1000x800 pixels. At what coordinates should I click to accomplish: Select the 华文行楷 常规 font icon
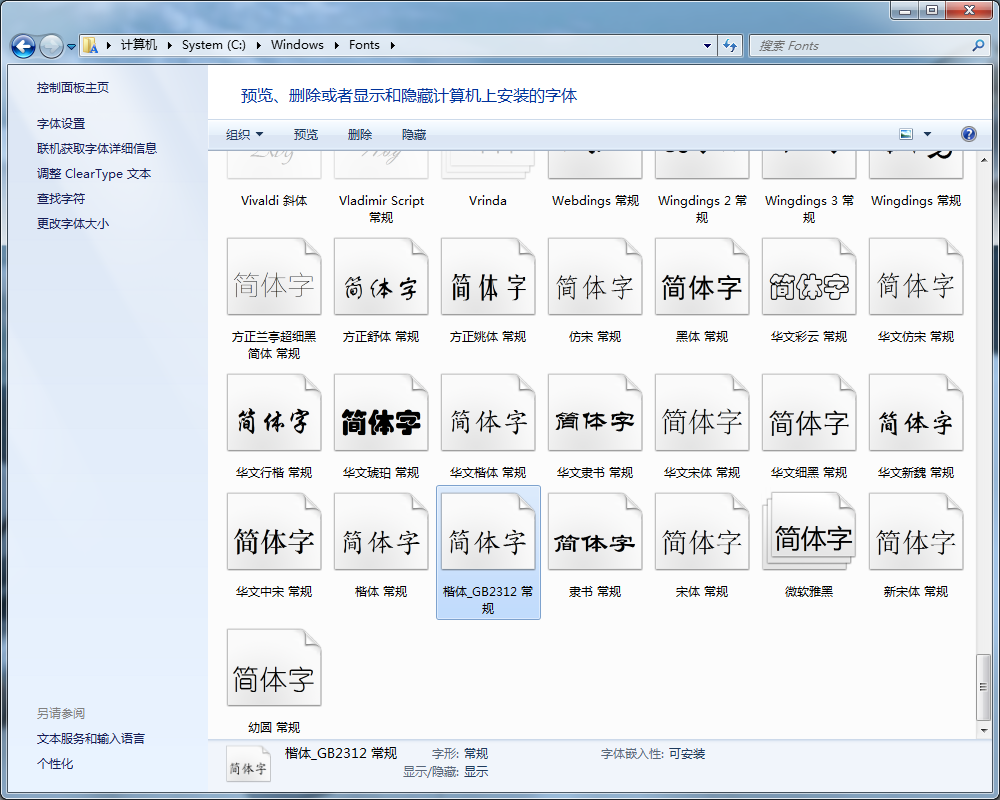click(x=274, y=413)
